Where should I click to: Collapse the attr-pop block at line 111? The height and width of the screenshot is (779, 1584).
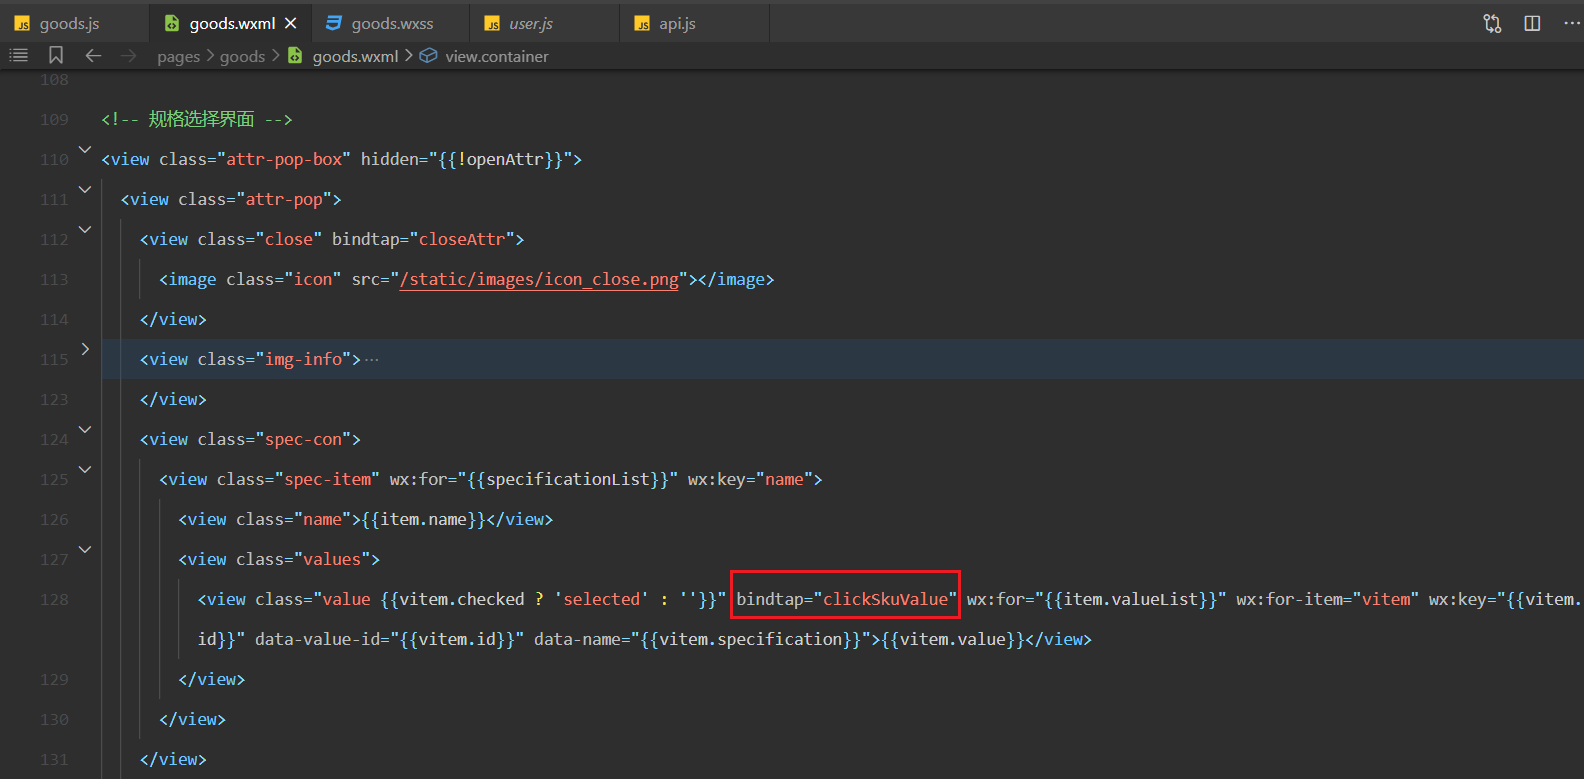click(85, 190)
